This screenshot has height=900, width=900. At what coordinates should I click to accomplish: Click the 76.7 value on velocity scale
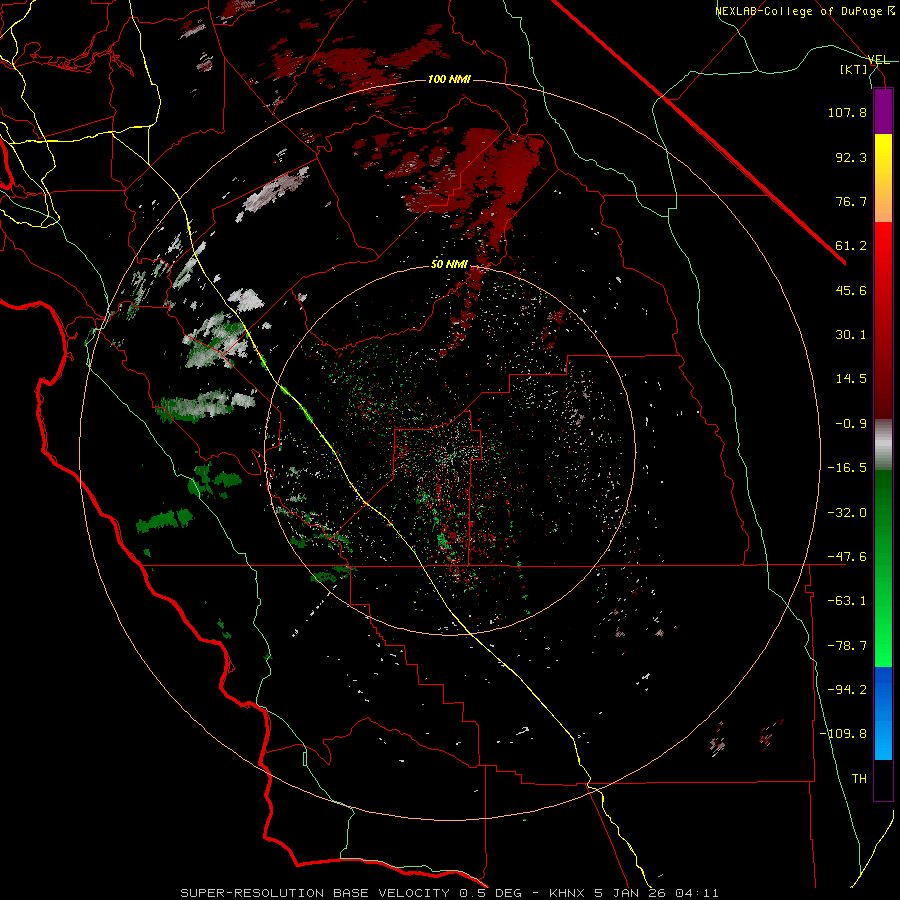(851, 201)
